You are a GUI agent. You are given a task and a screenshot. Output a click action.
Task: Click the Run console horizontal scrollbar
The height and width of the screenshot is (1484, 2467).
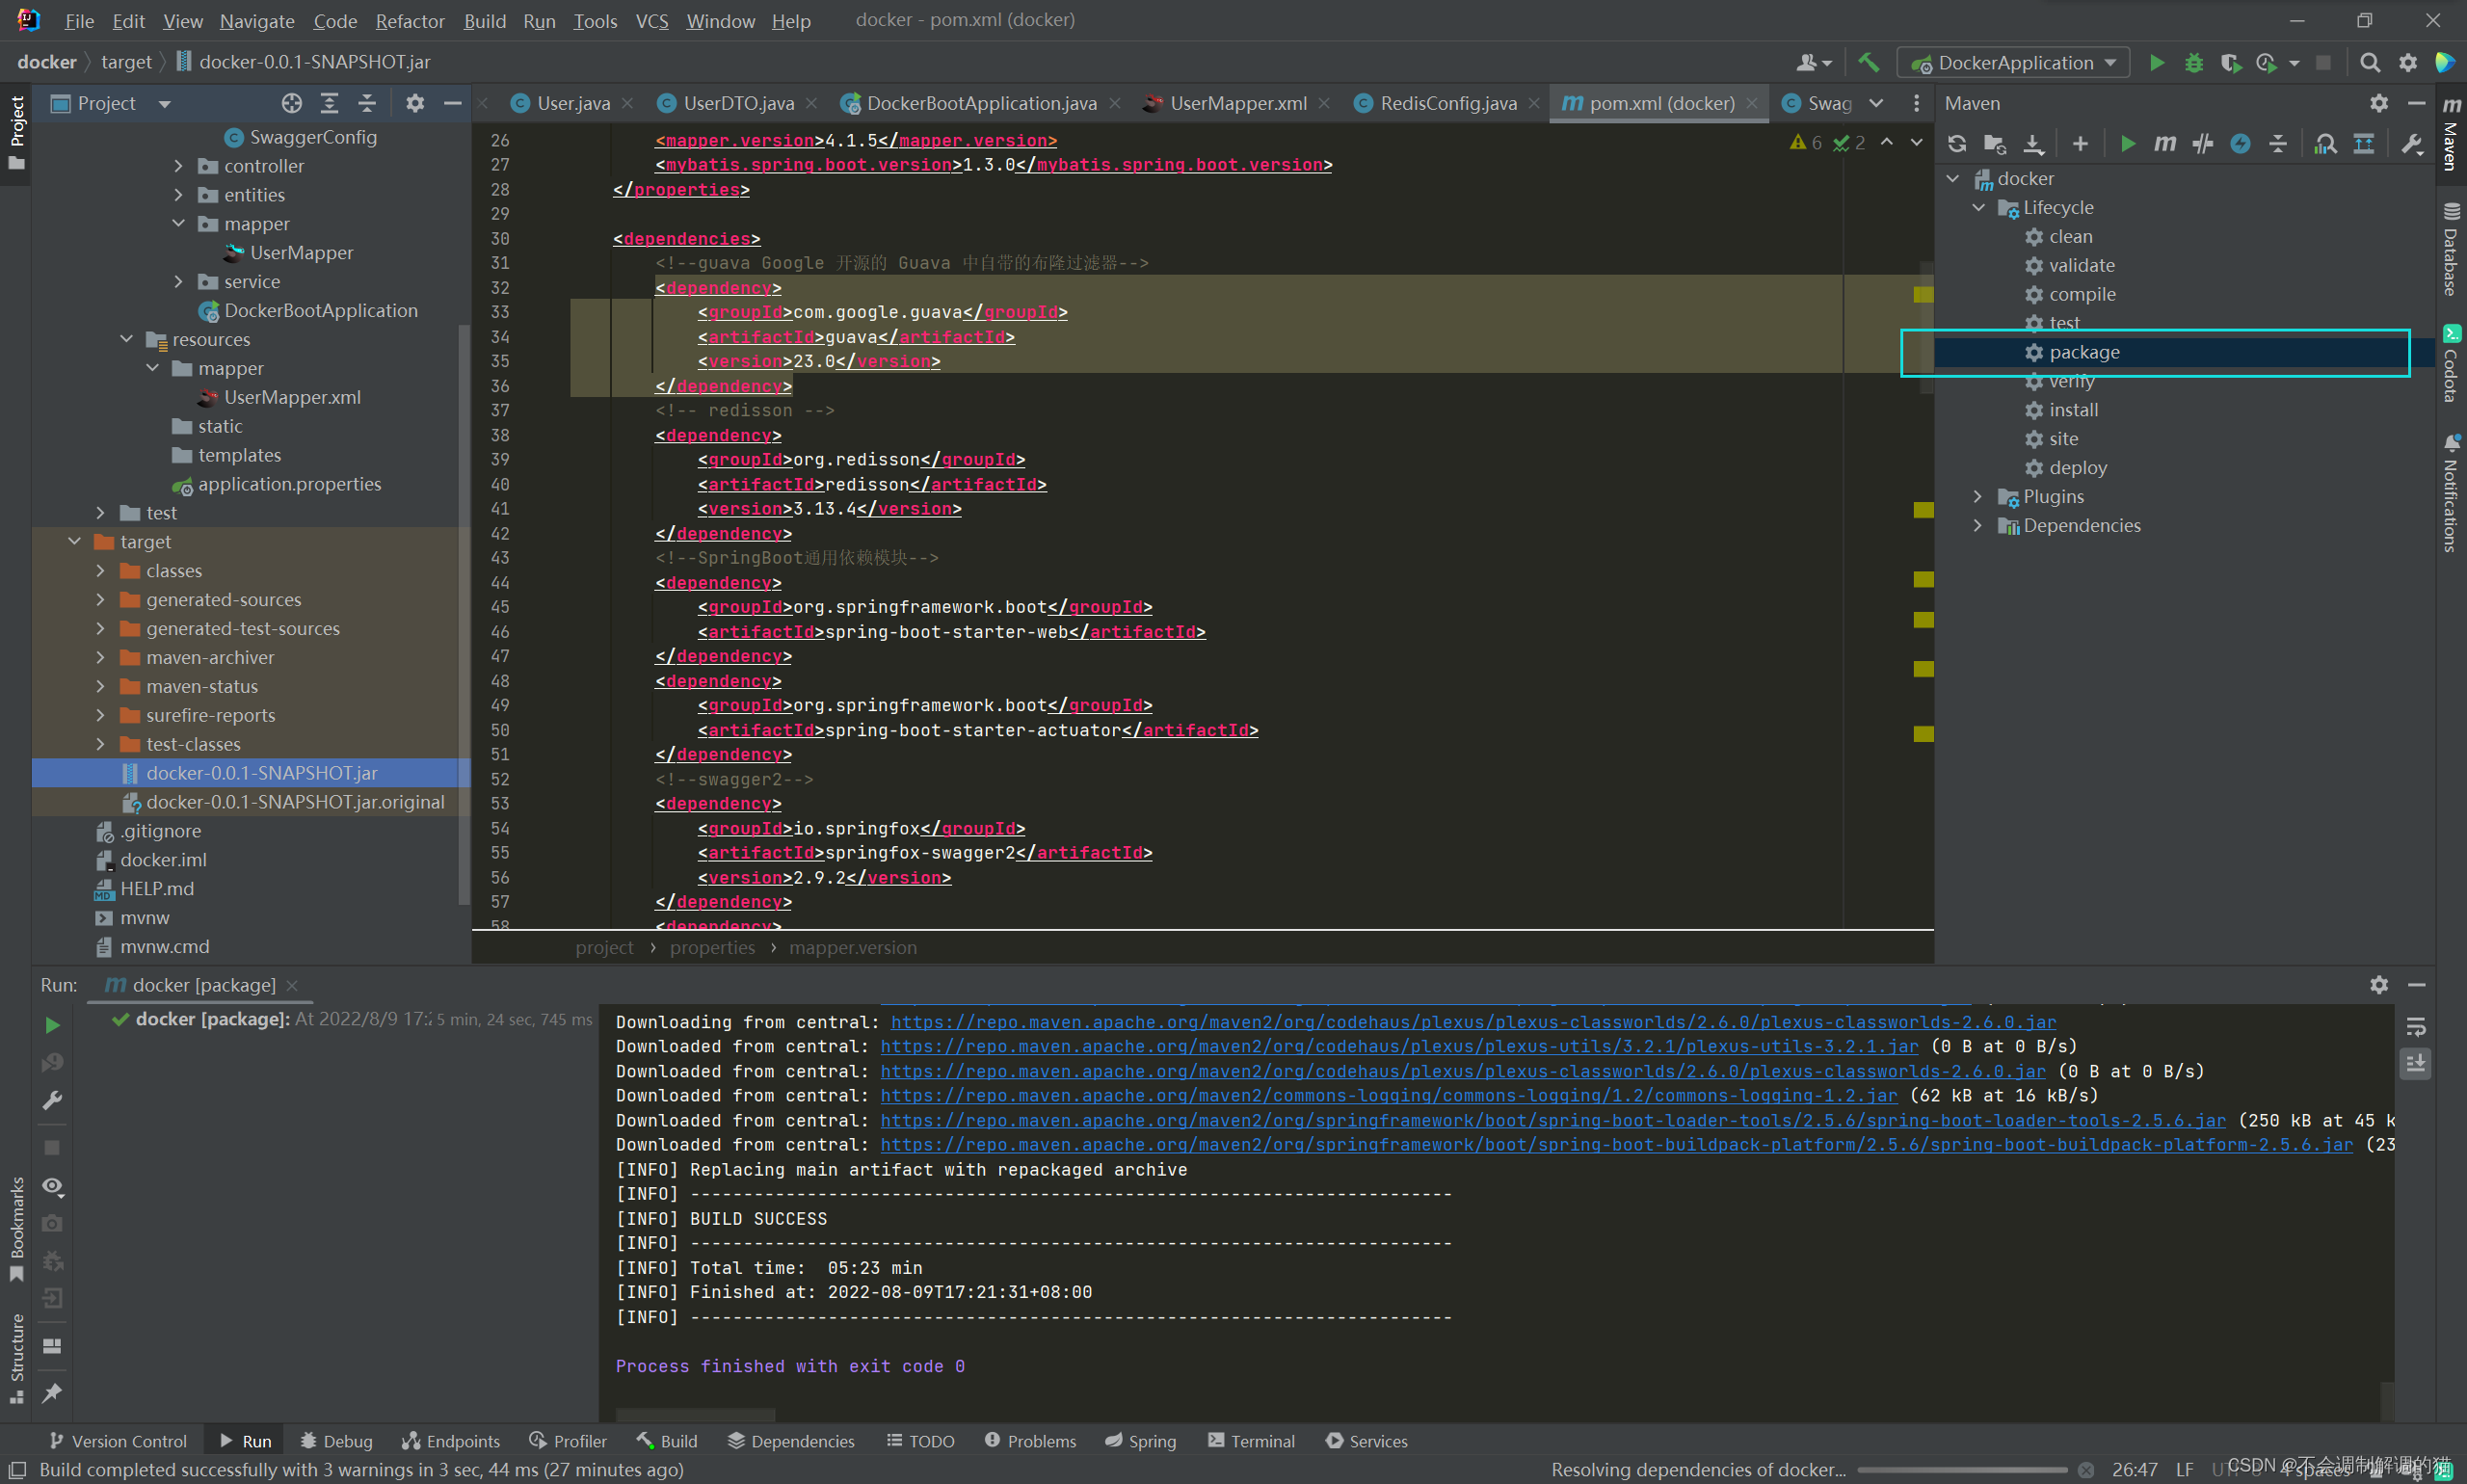click(695, 1414)
